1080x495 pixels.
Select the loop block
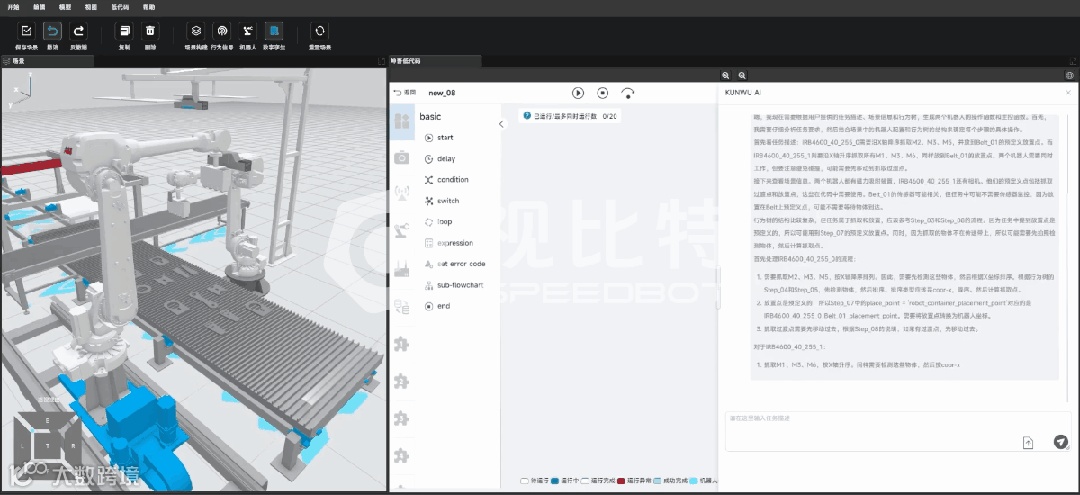pyautogui.click(x=439, y=222)
